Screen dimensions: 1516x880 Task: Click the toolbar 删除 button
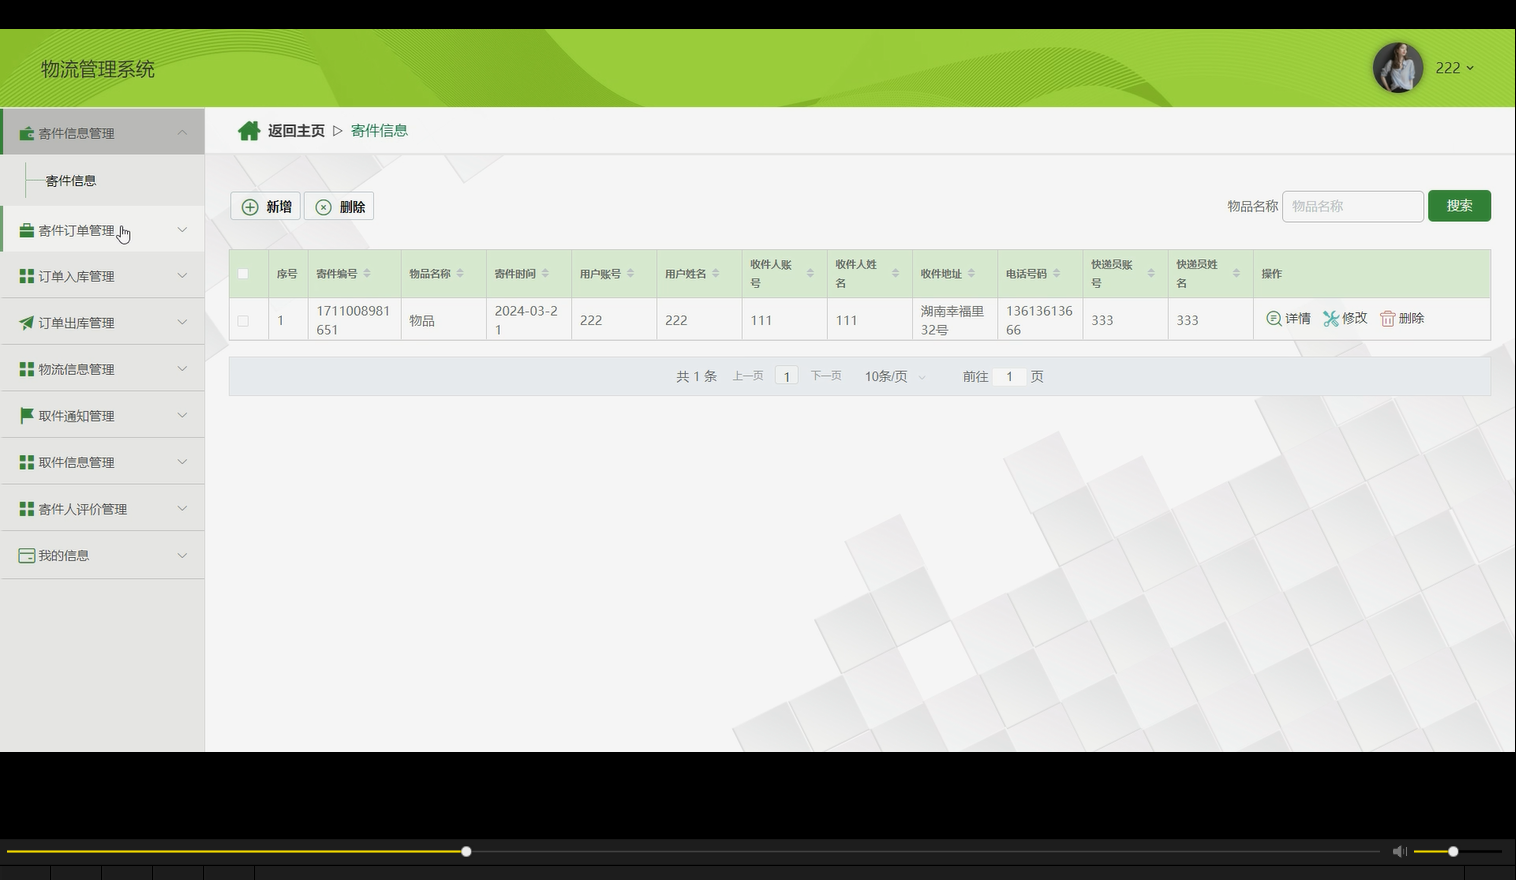(x=339, y=207)
